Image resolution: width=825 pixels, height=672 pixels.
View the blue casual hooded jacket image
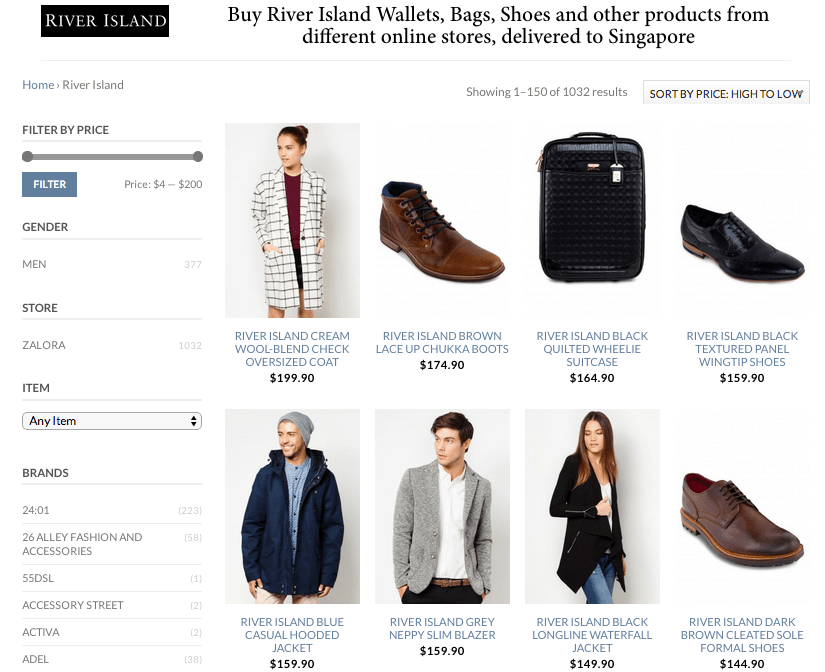(292, 507)
